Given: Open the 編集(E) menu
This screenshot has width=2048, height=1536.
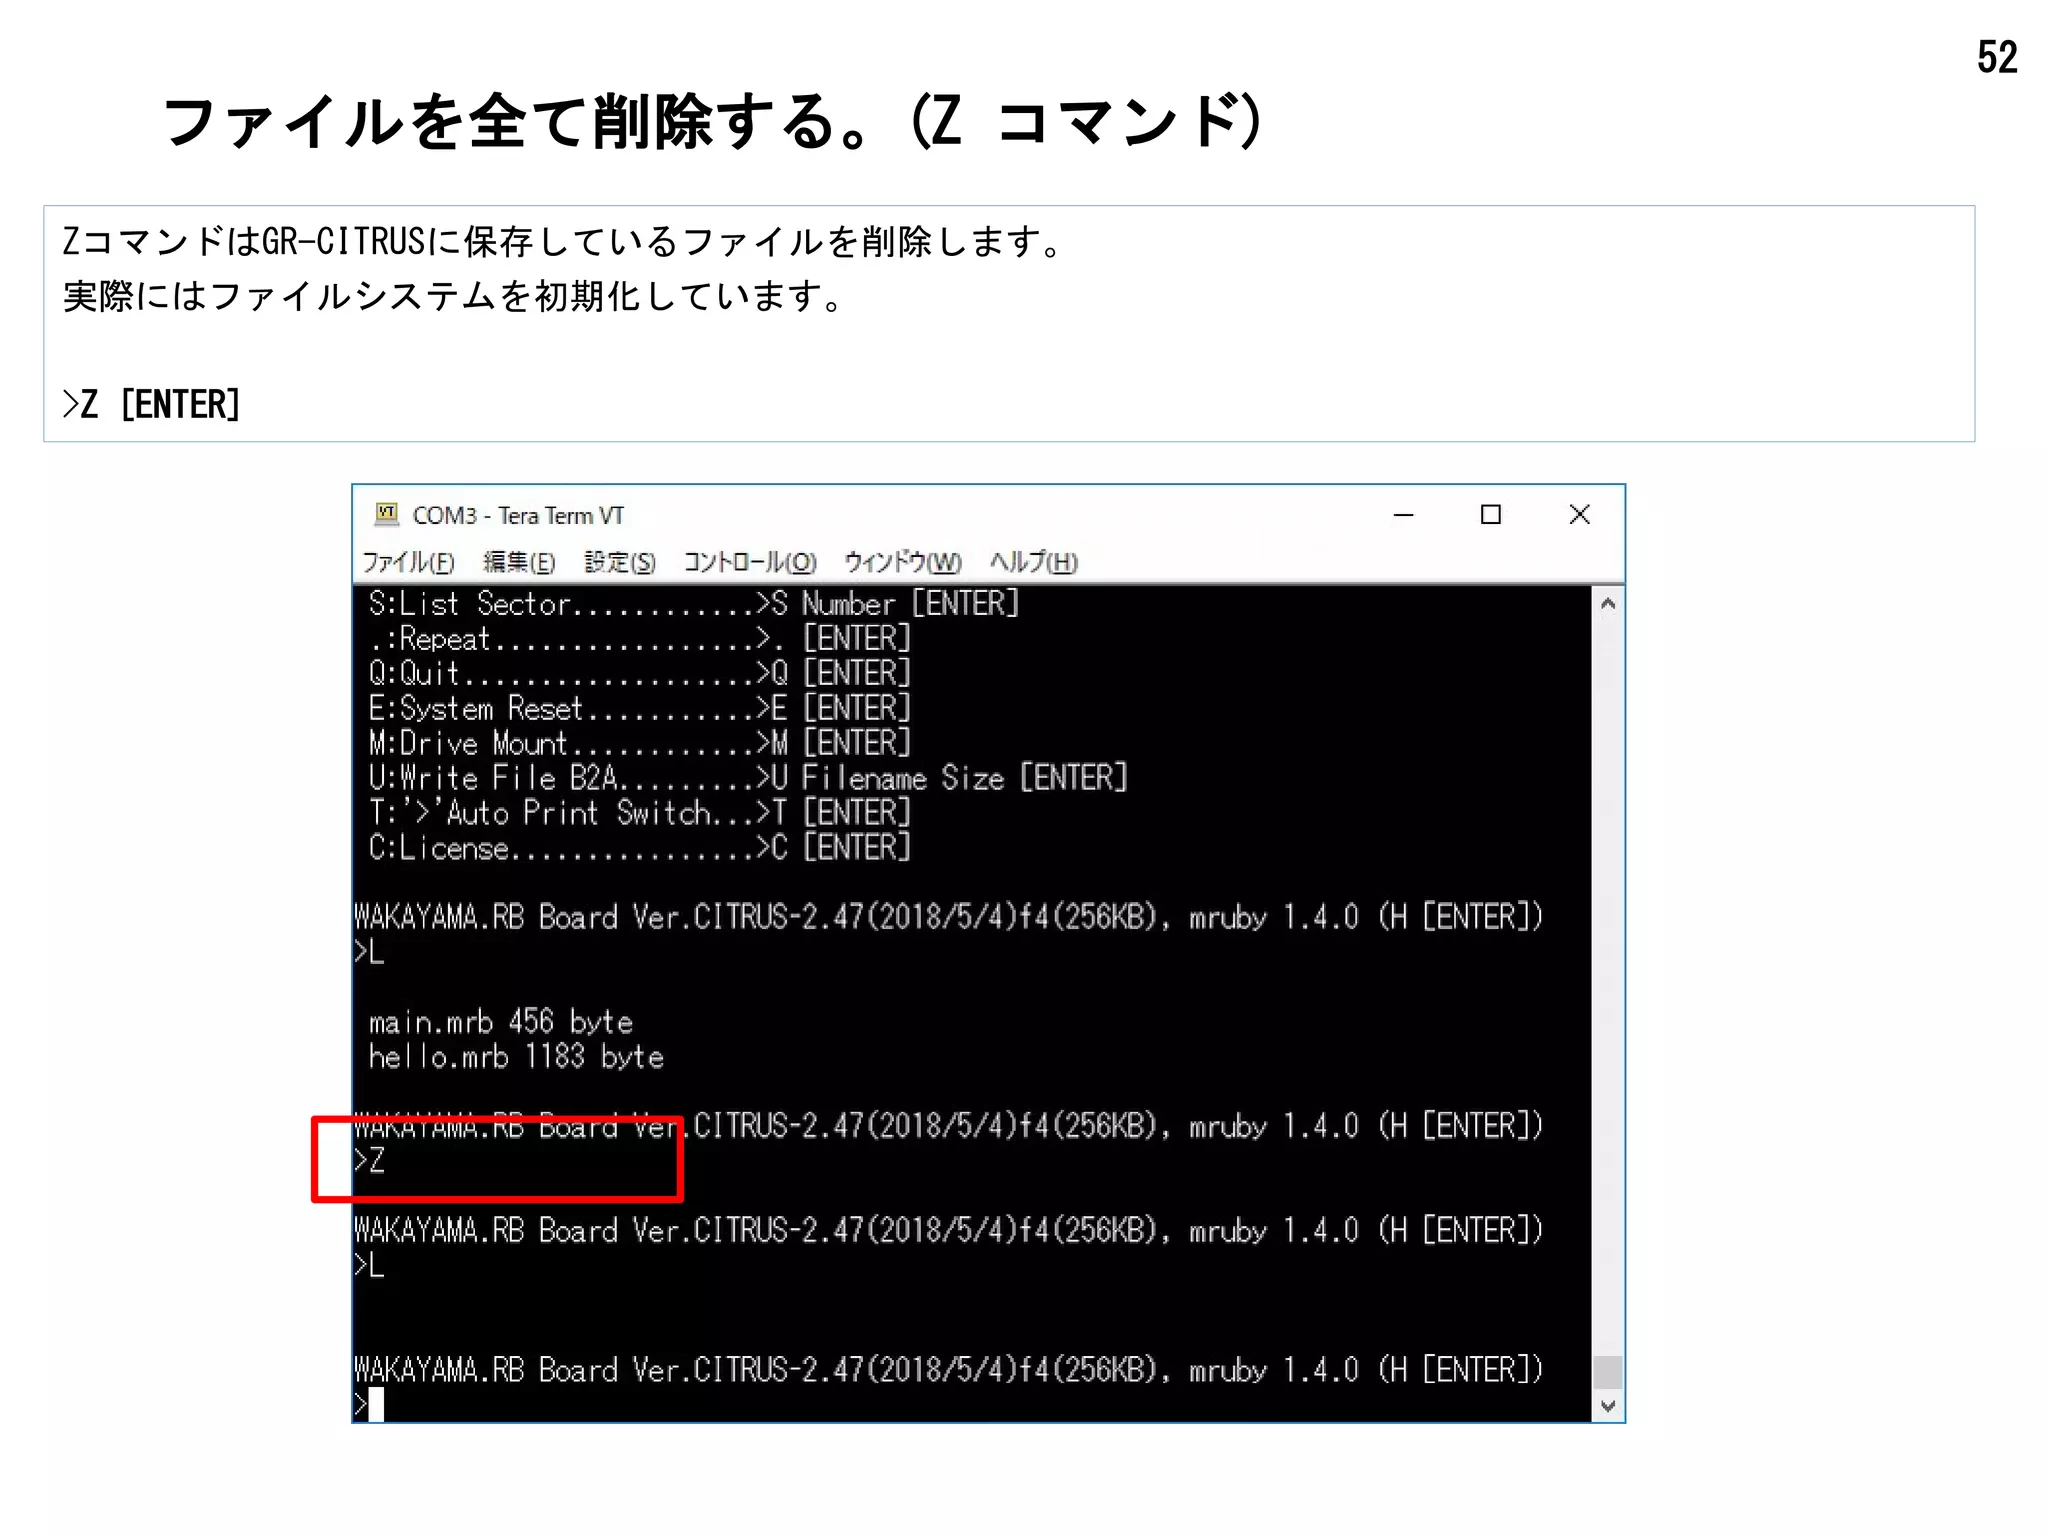Looking at the screenshot, I should (x=519, y=562).
